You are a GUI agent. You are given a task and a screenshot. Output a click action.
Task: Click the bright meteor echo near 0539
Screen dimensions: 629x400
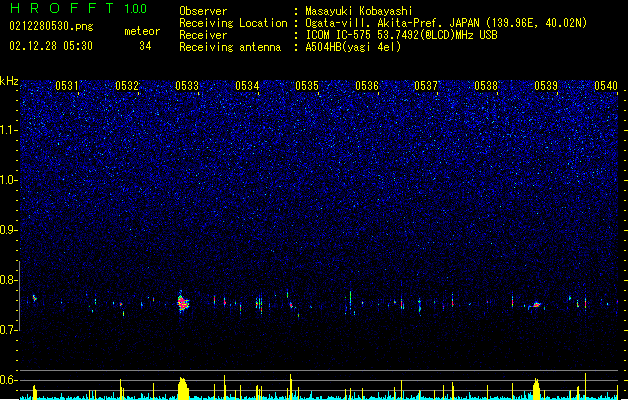(536, 305)
